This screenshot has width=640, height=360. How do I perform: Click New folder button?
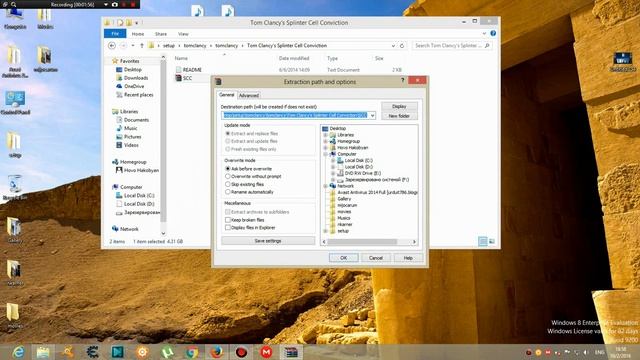coord(399,116)
